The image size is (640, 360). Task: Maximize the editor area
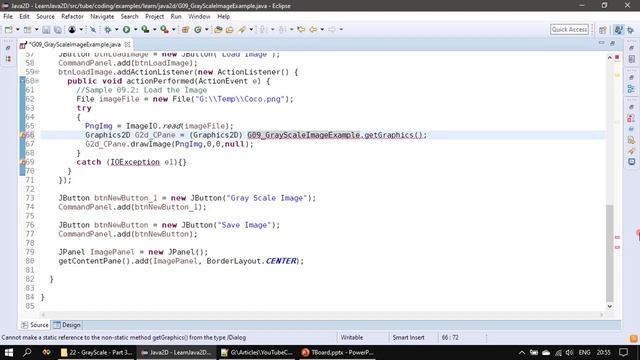(x=612, y=43)
